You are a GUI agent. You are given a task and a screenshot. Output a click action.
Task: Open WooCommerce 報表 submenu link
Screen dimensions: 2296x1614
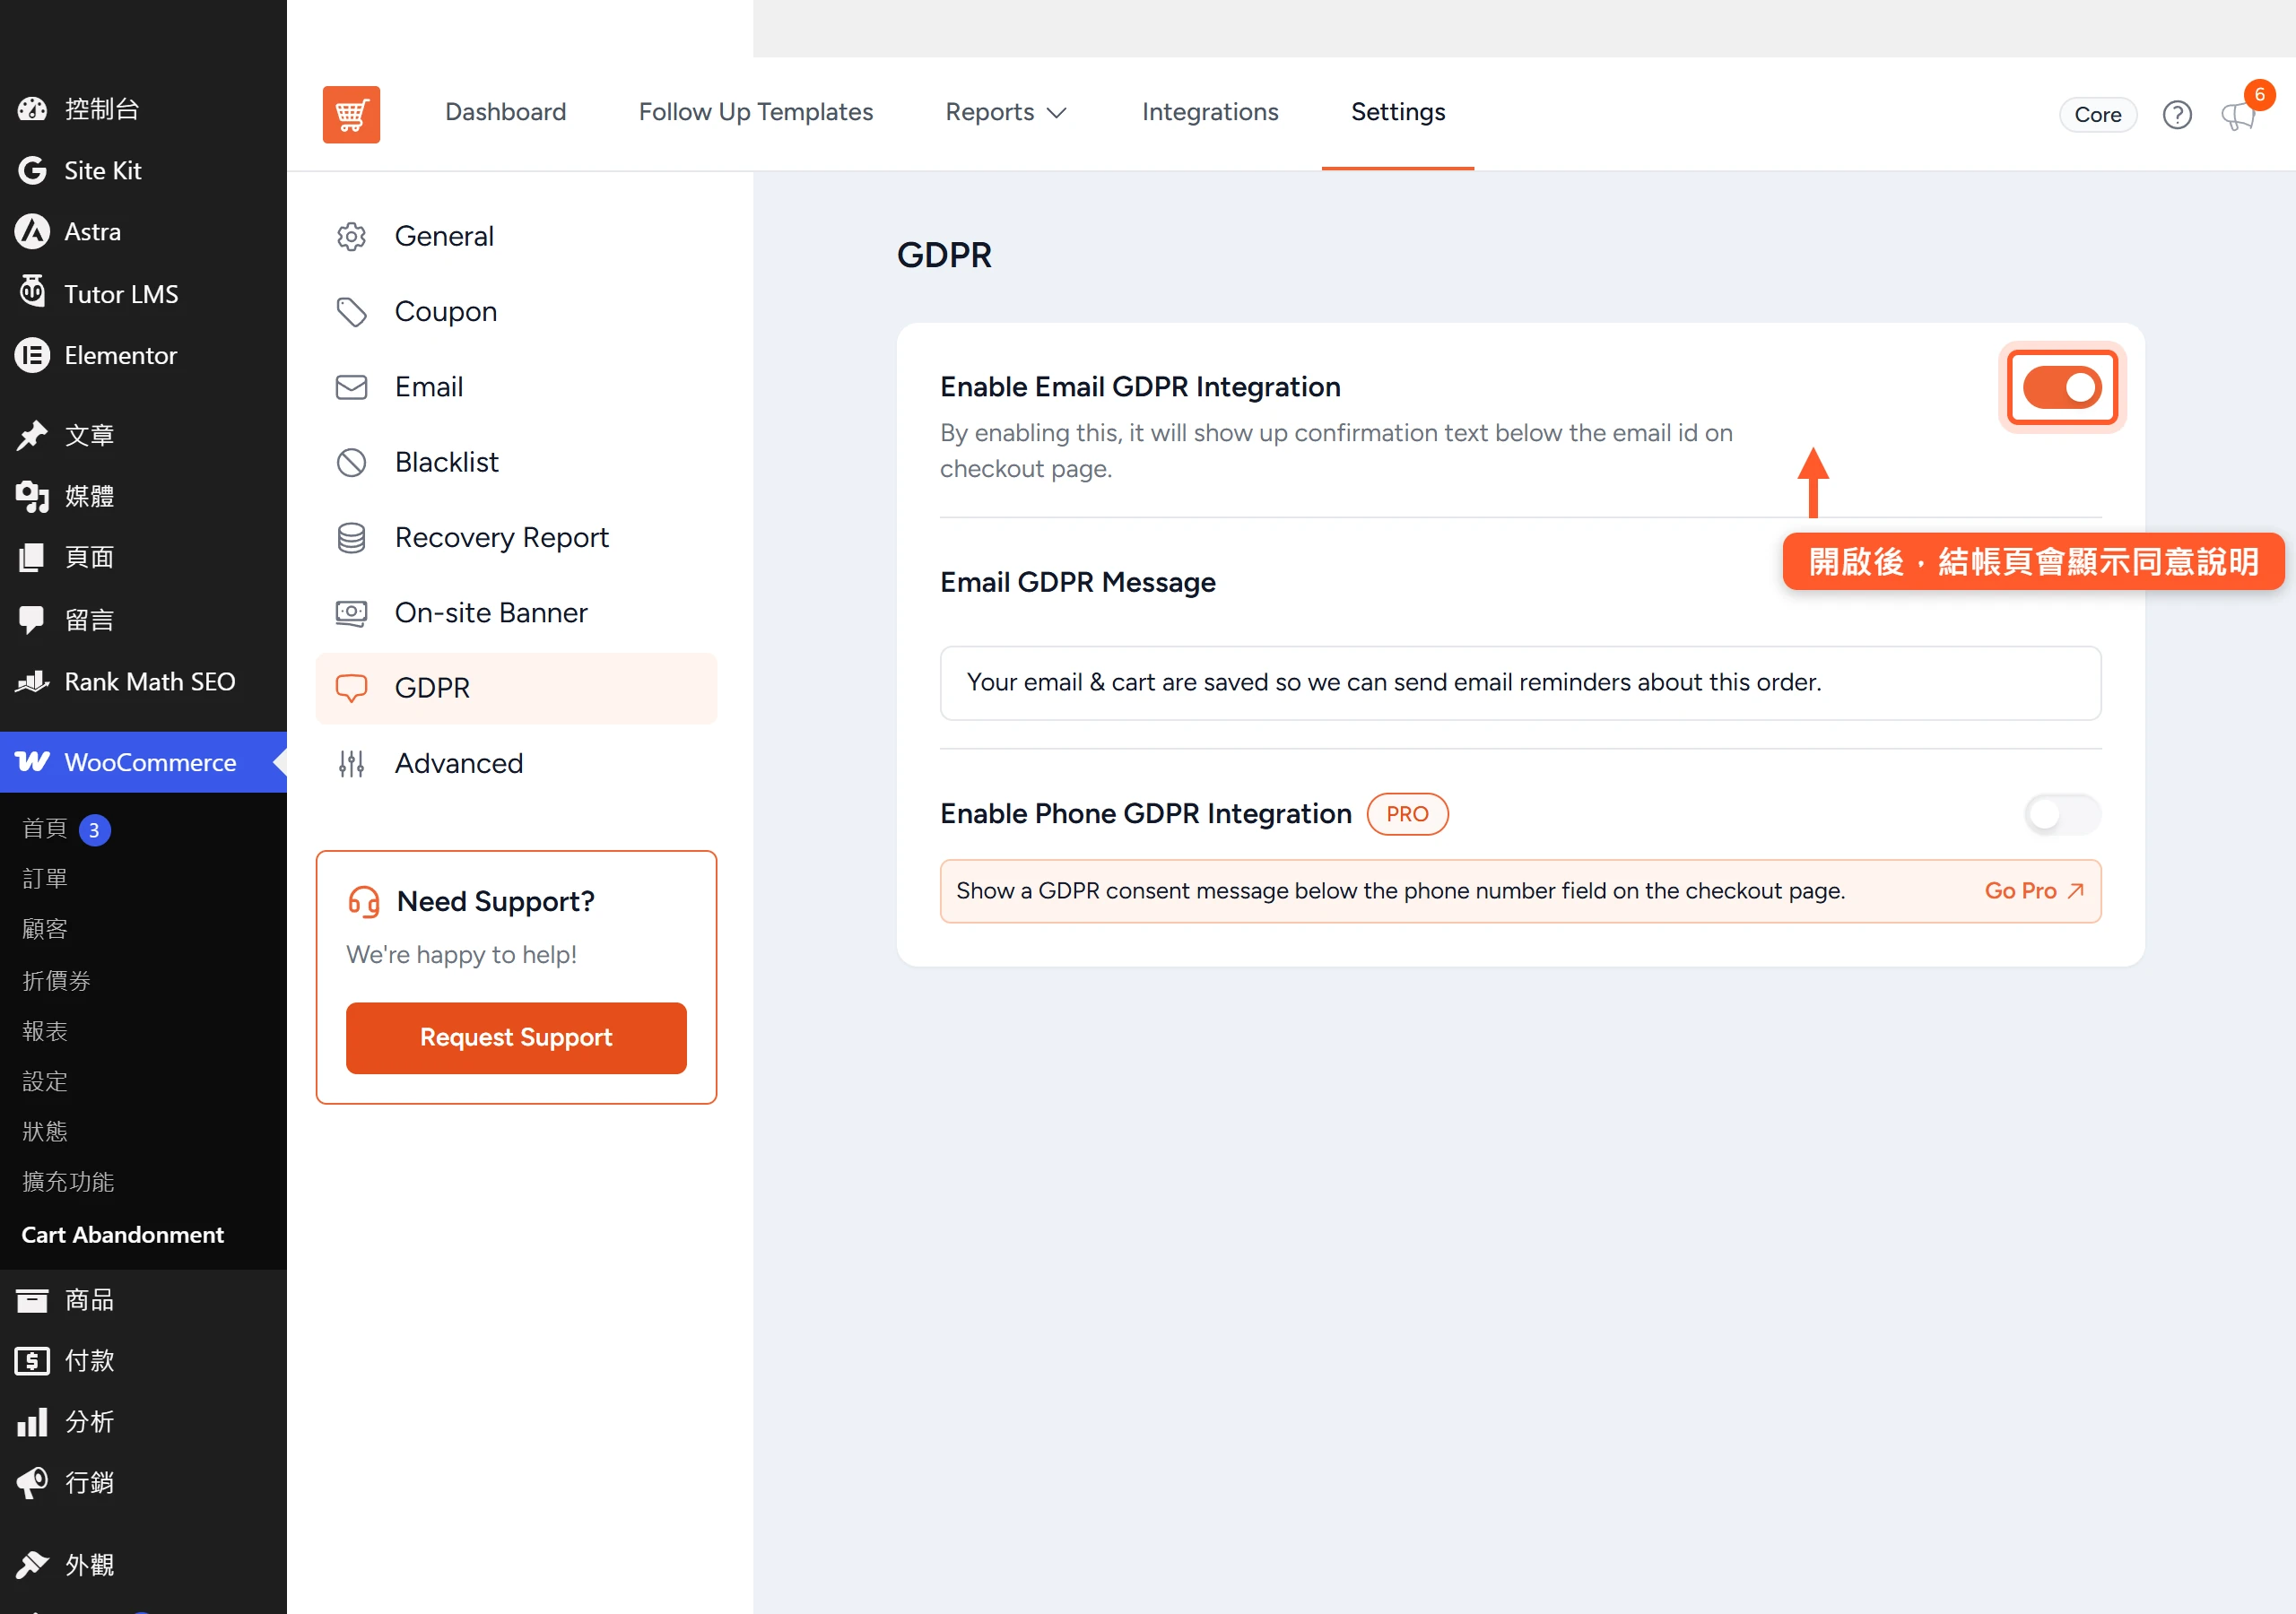tap(45, 1031)
